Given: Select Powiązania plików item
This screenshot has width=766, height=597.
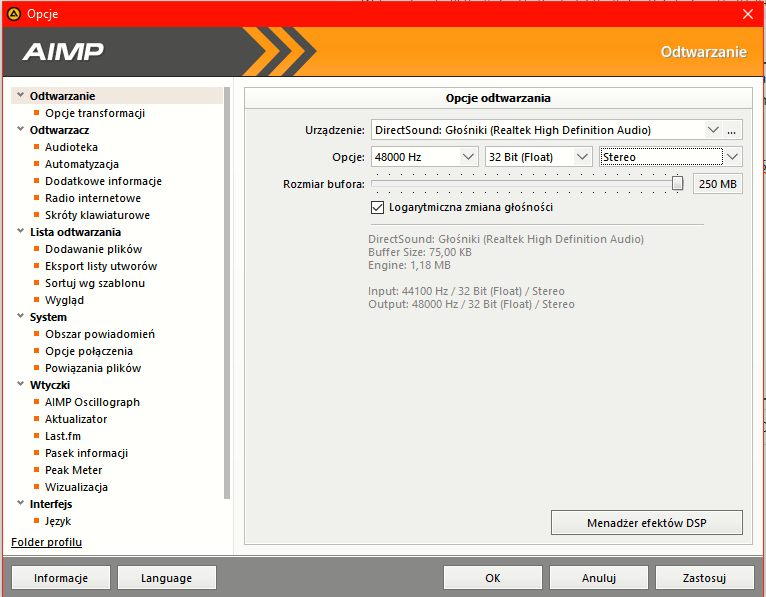Looking at the screenshot, I should tap(93, 368).
